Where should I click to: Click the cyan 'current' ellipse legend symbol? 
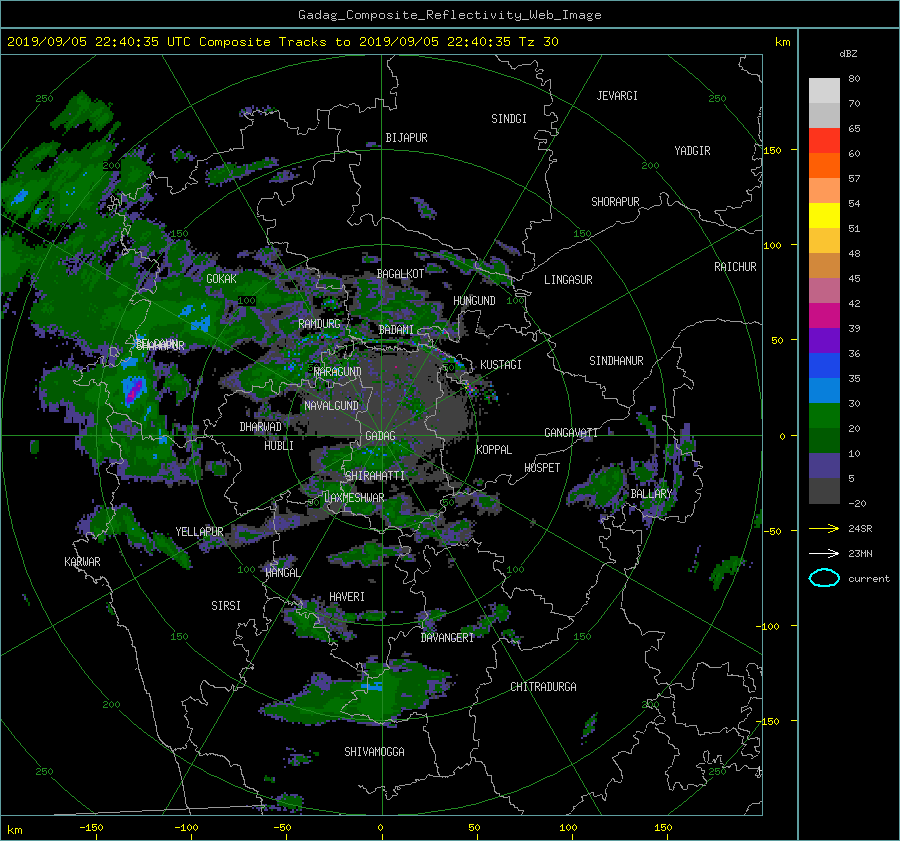pos(824,578)
